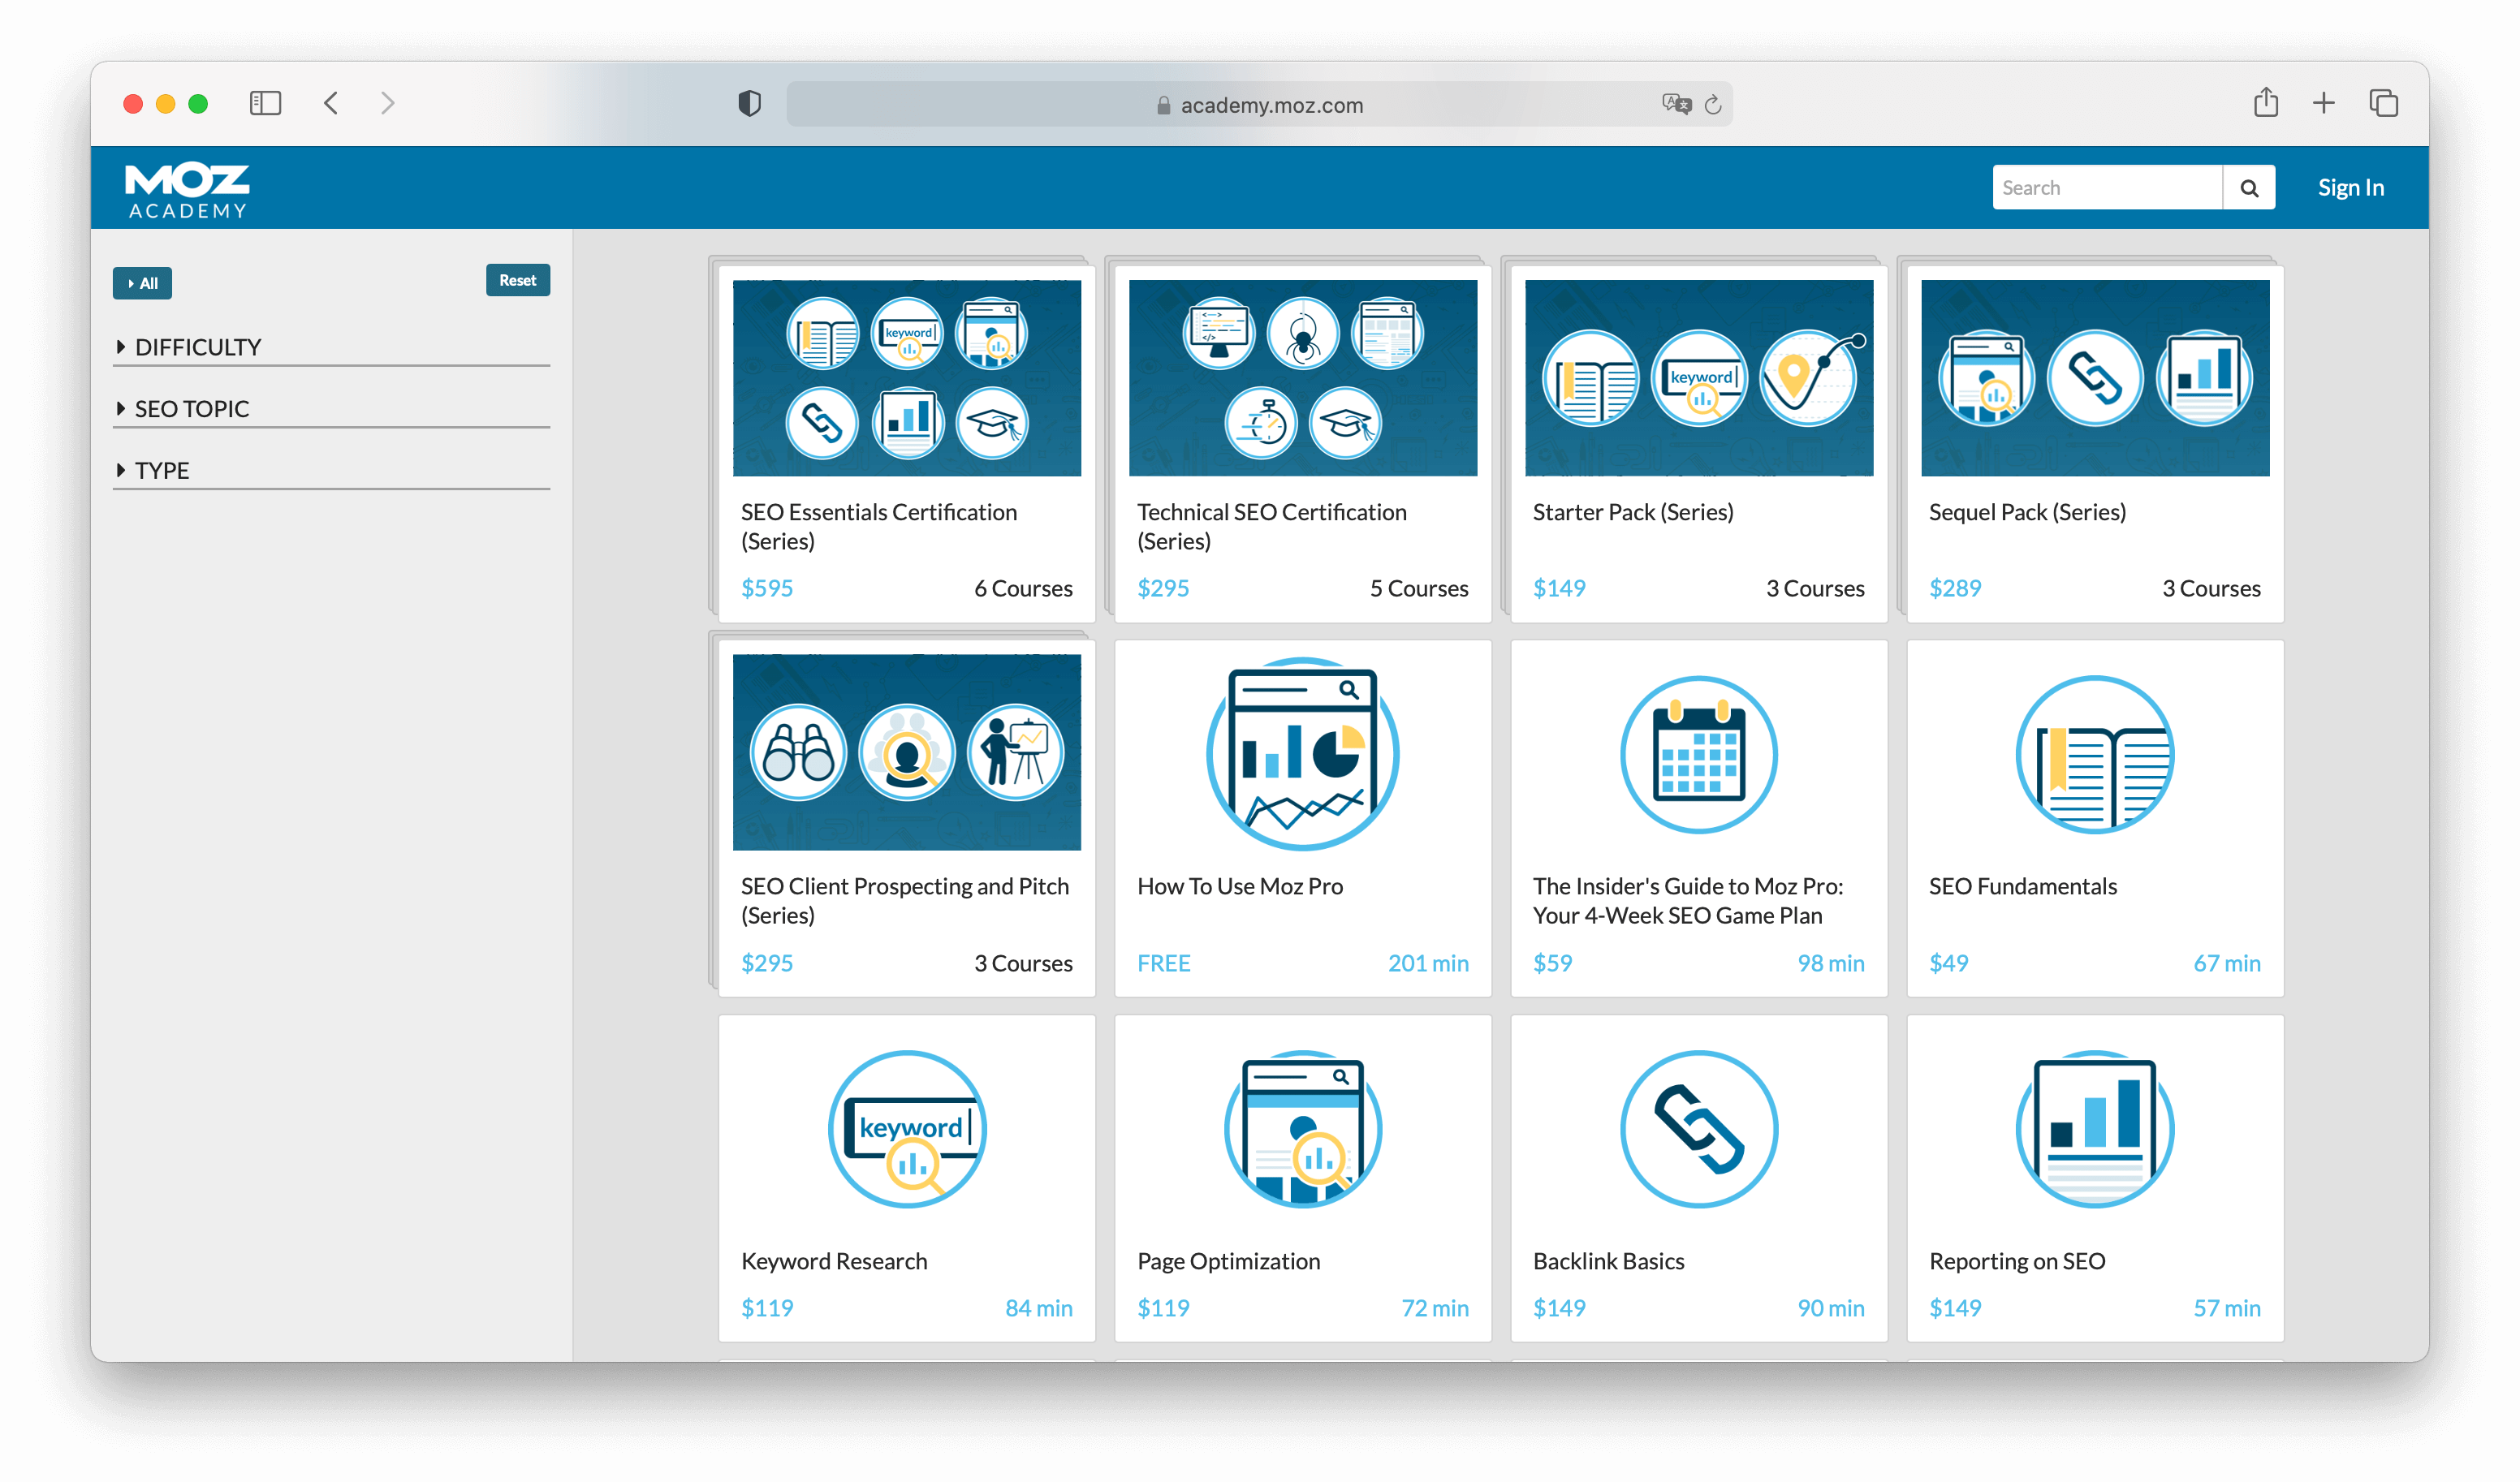Viewport: 2520px width, 1482px height.
Task: Open SEO Fundamentals course title
Action: click(x=2022, y=886)
